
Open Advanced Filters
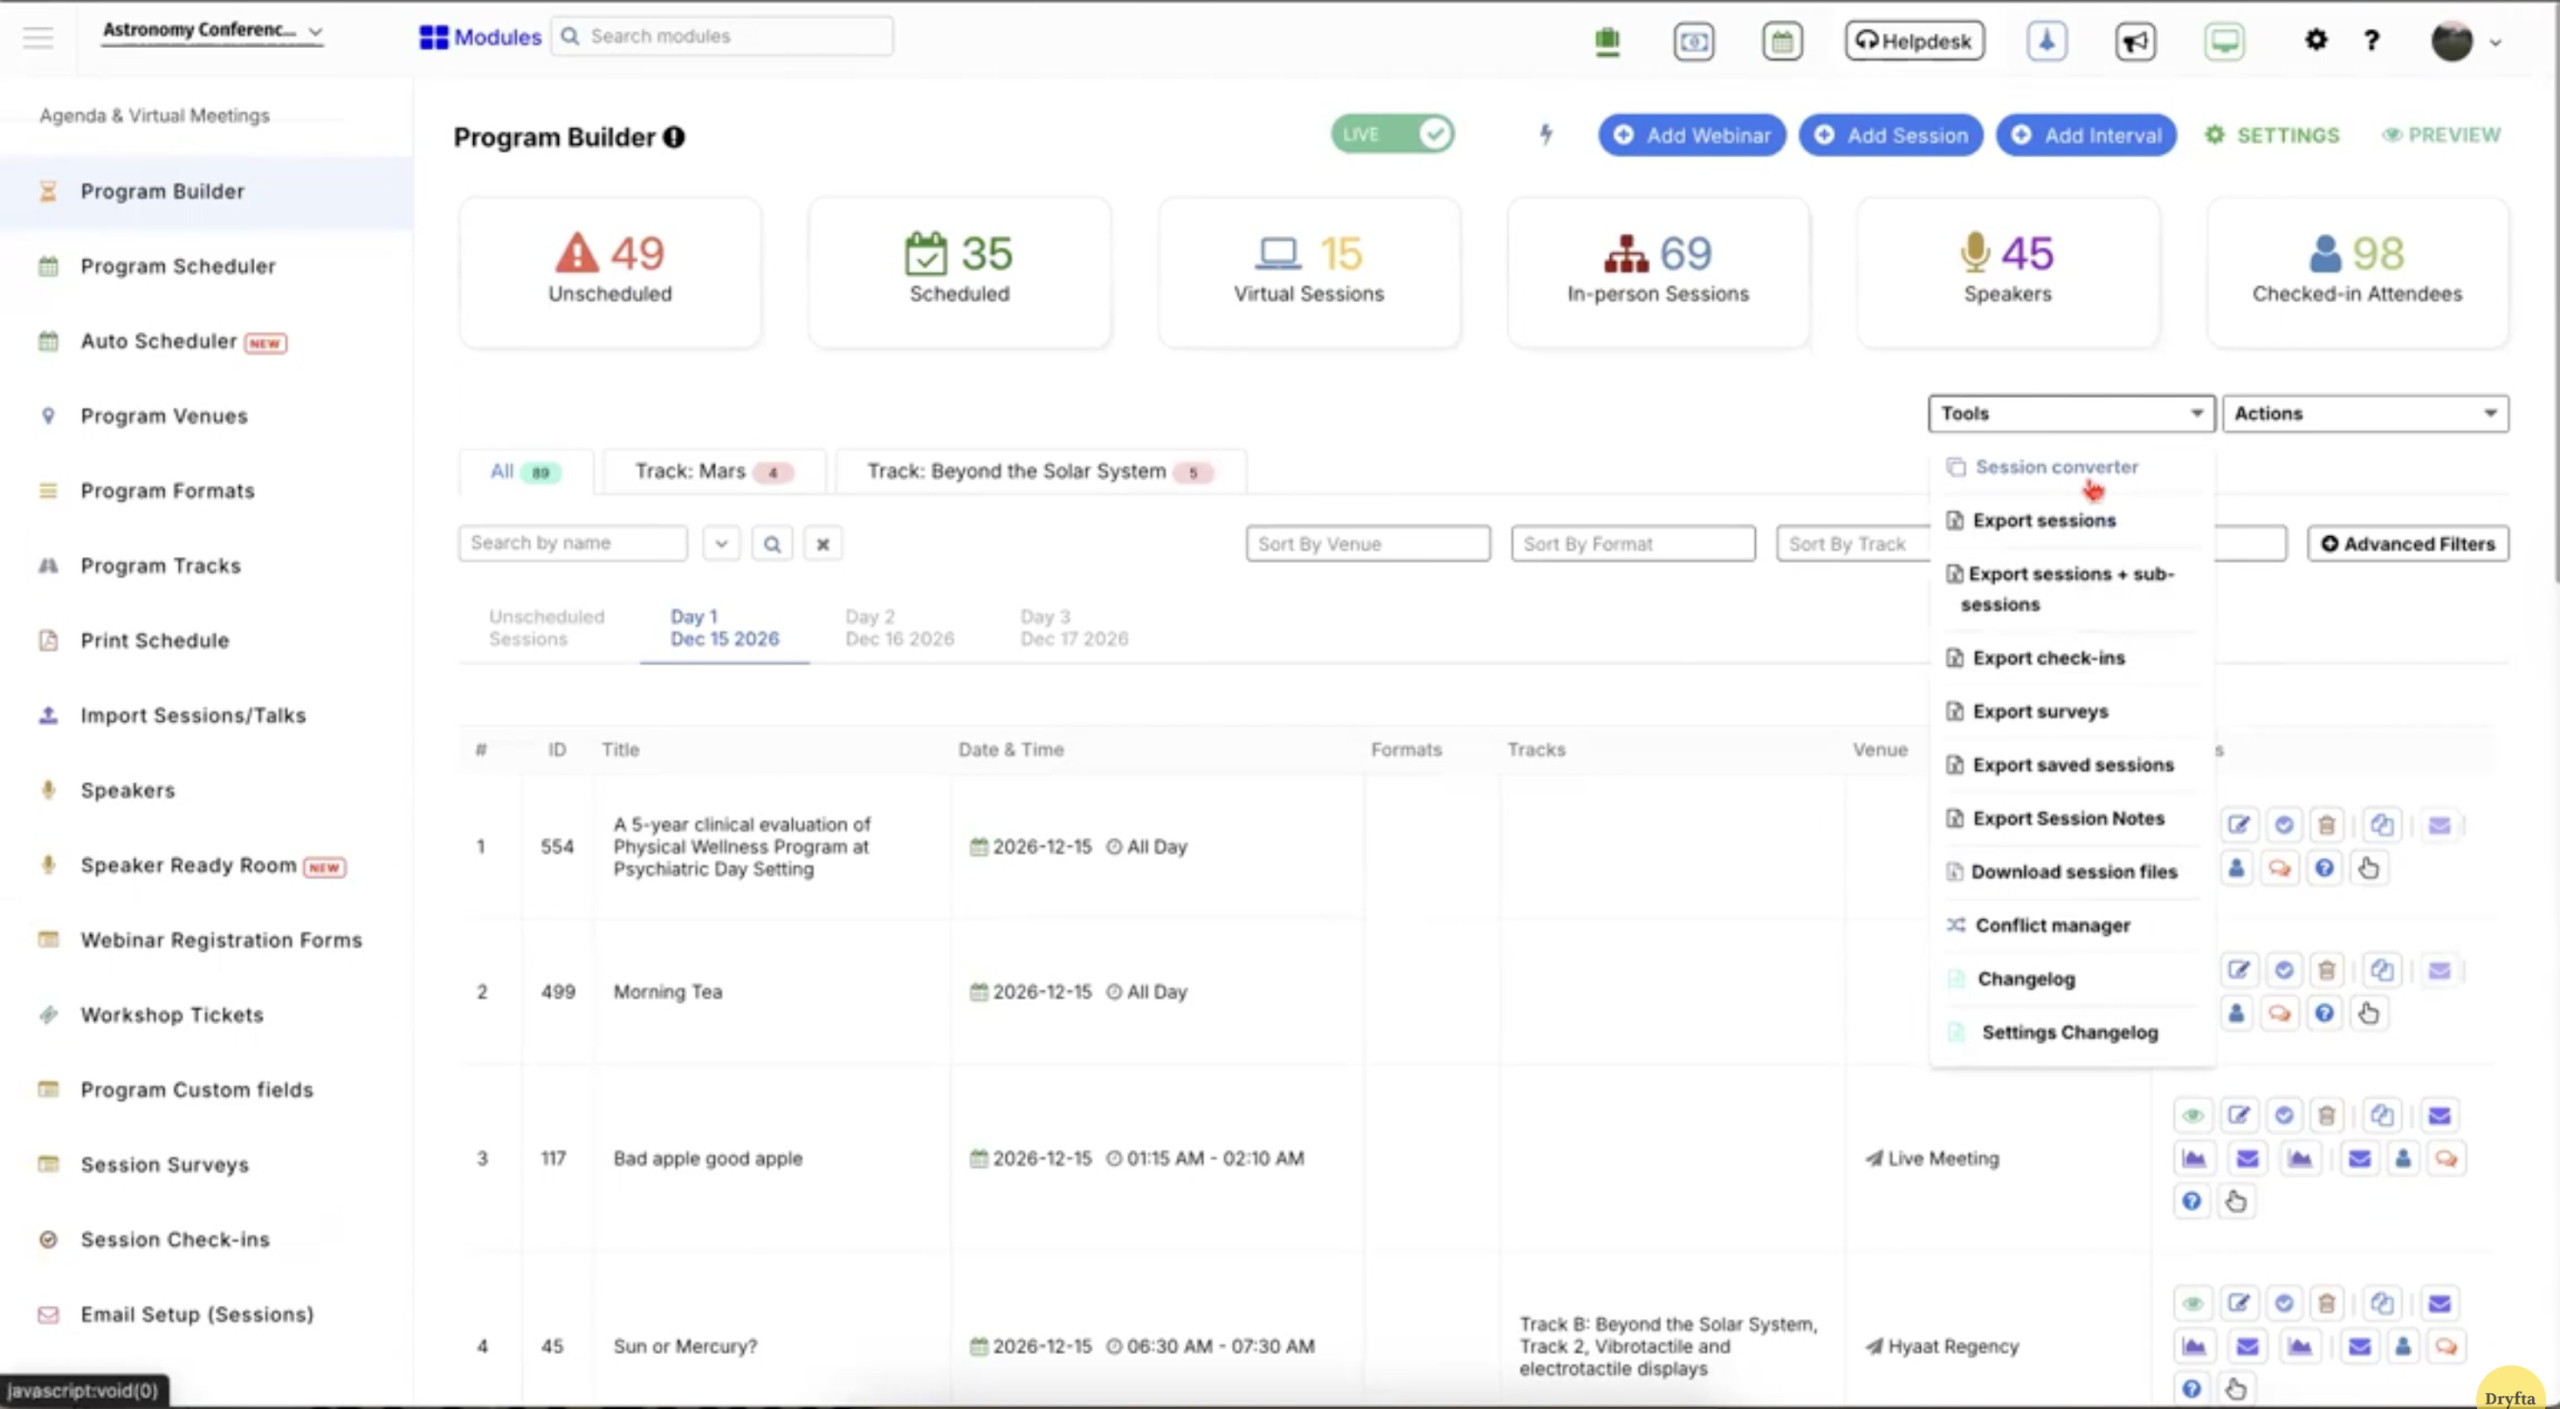[x=2408, y=543]
